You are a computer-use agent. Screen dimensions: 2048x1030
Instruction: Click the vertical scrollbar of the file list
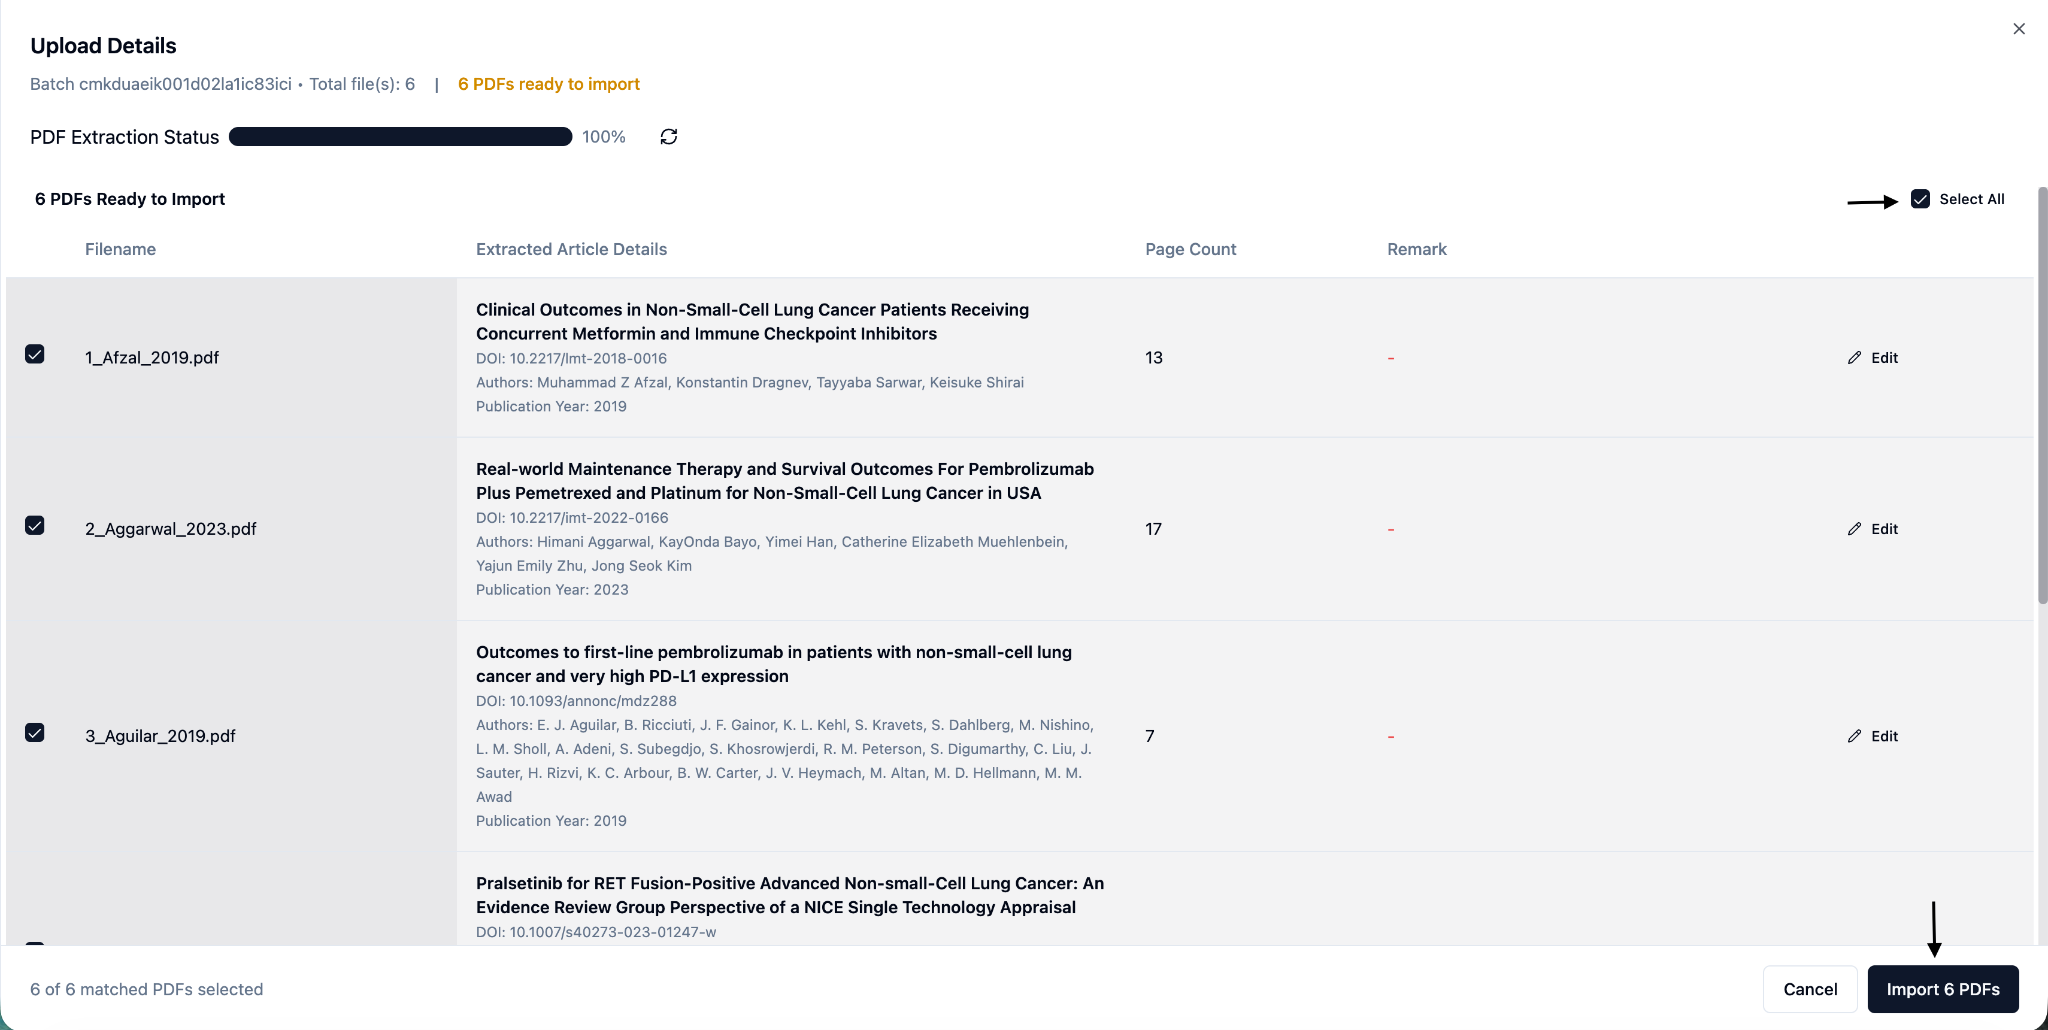(2042, 400)
